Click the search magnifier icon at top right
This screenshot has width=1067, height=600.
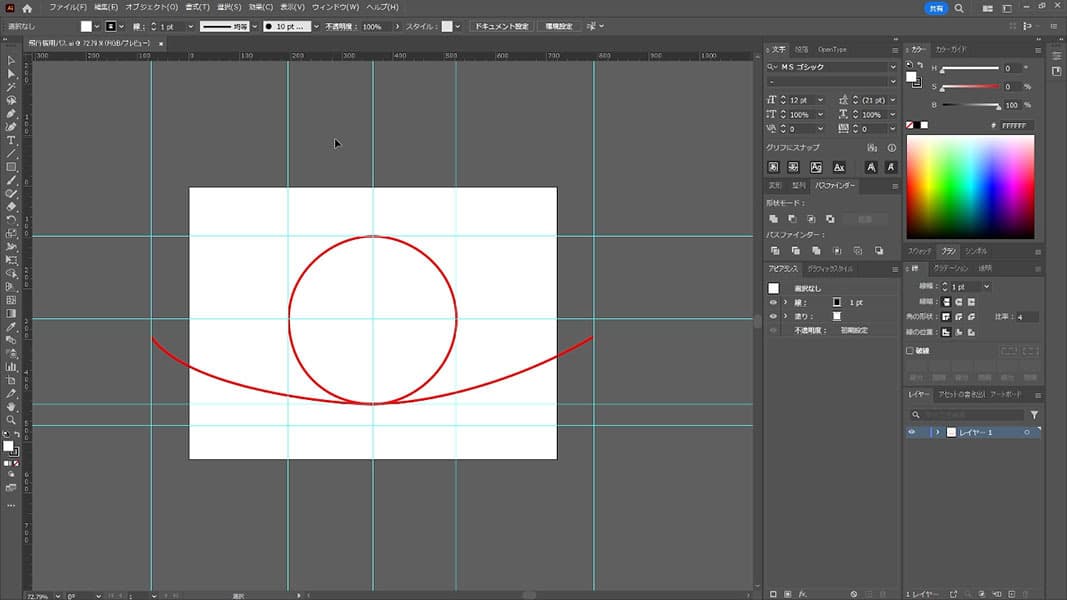pos(959,7)
